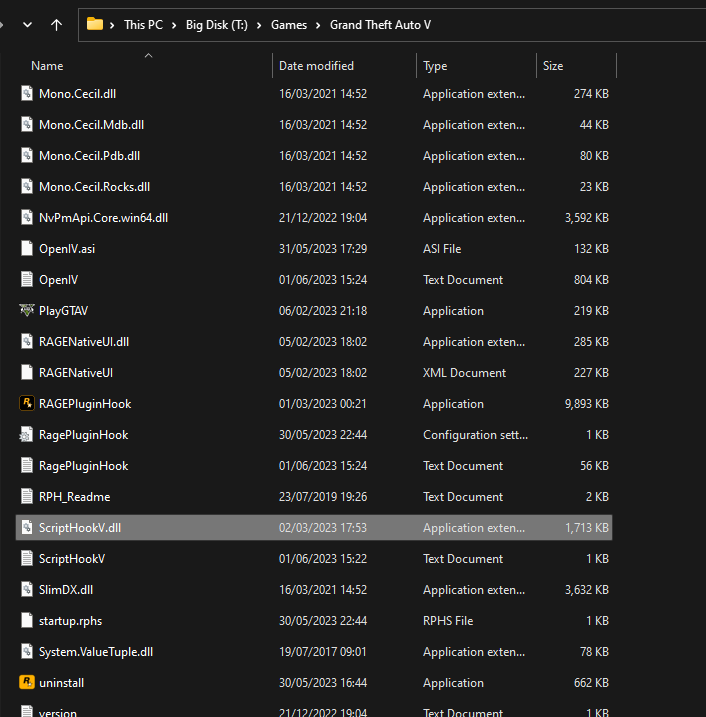Click the RAGENativeUI XML document icon

point(27,373)
